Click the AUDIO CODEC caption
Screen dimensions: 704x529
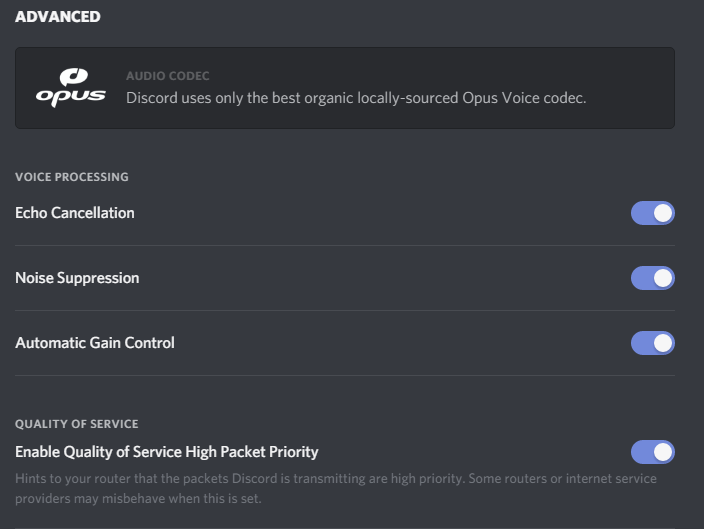pyautogui.click(x=168, y=76)
